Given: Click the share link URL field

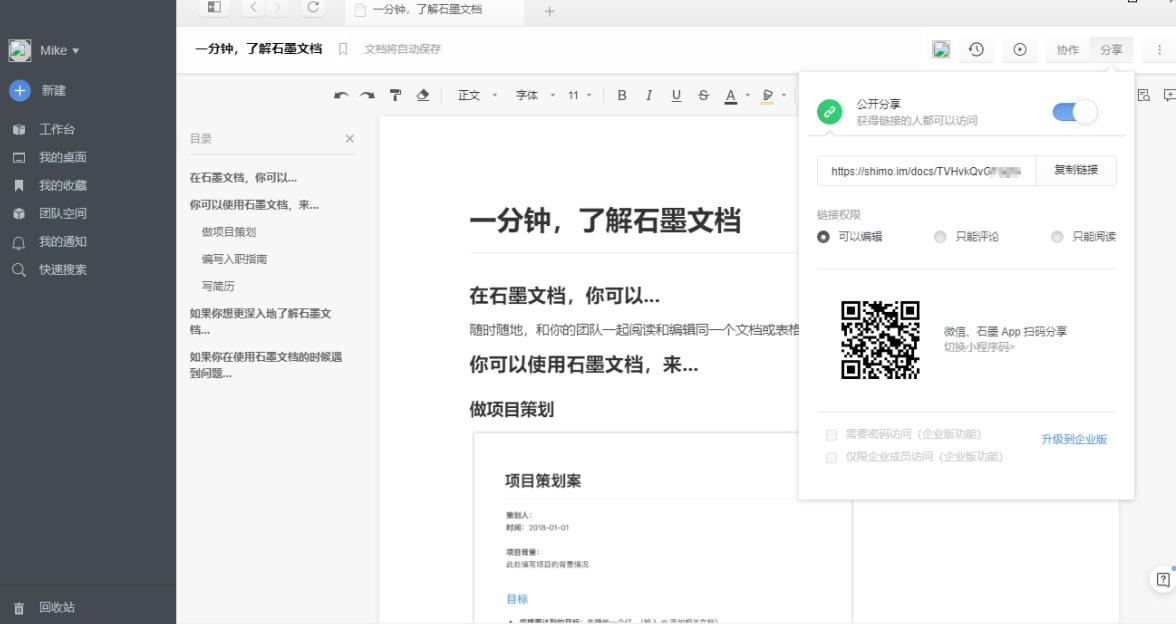Looking at the screenshot, I should (x=926, y=171).
